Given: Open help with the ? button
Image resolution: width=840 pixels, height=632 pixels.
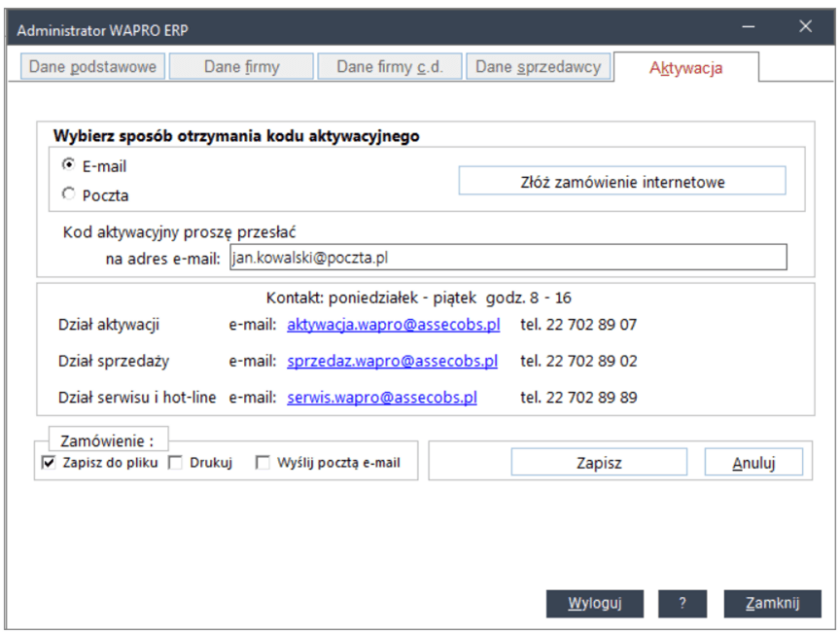Looking at the screenshot, I should tap(682, 603).
